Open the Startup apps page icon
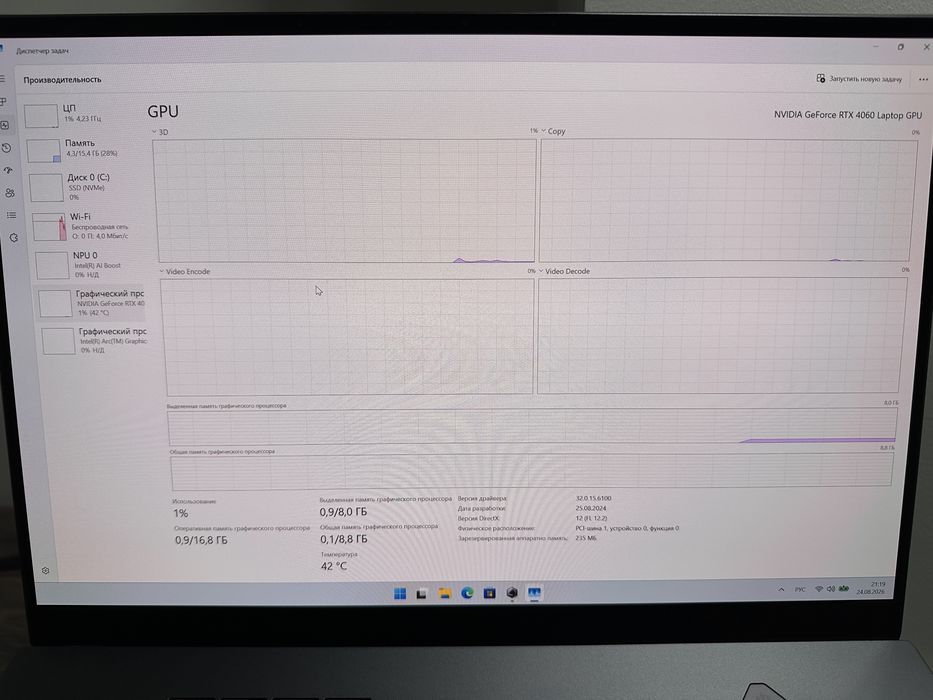 [8, 170]
